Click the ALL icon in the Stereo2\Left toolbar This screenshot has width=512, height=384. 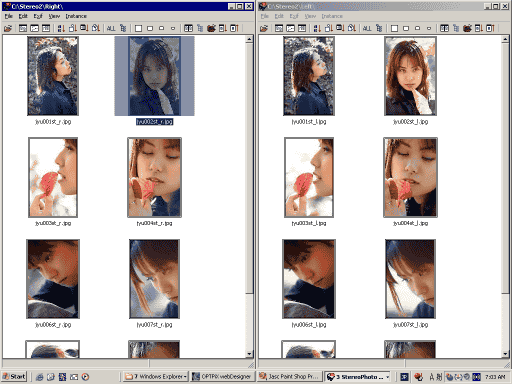click(367, 28)
